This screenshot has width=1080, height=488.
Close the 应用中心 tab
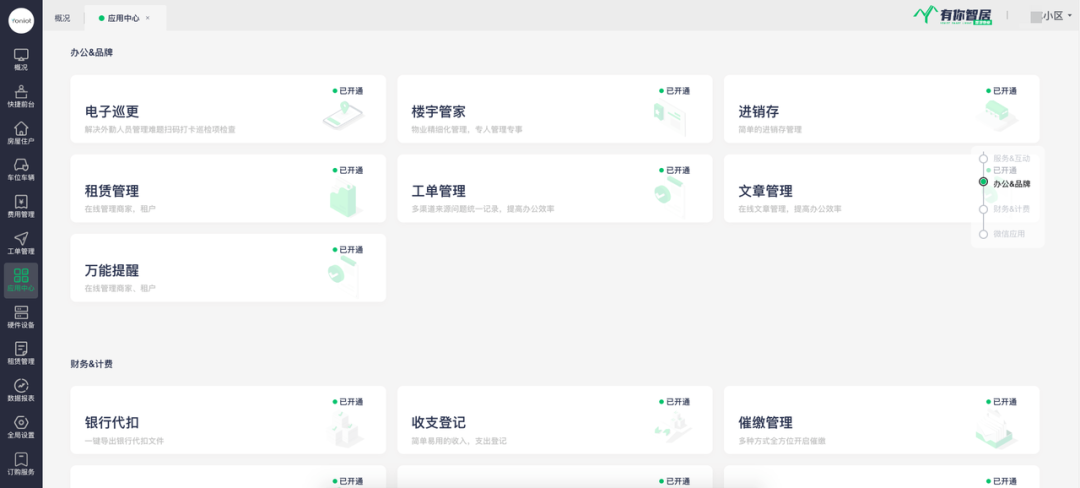(x=148, y=18)
